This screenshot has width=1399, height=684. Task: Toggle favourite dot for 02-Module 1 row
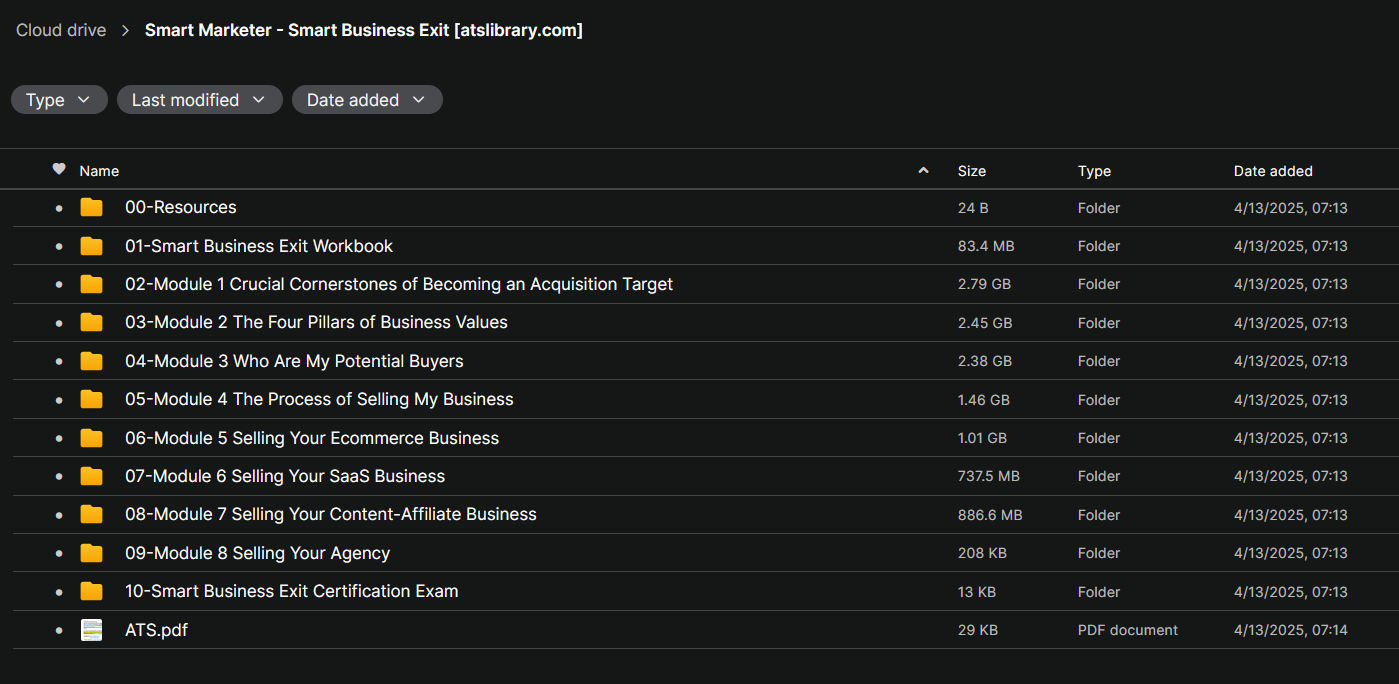[x=59, y=285]
